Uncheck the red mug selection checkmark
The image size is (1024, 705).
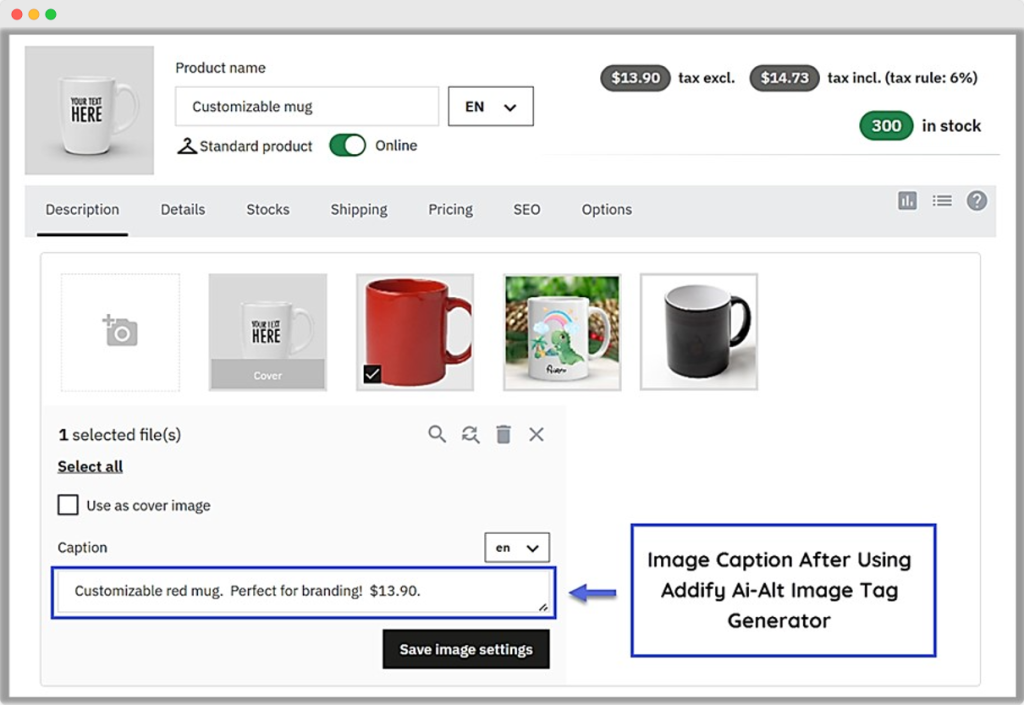(x=372, y=374)
